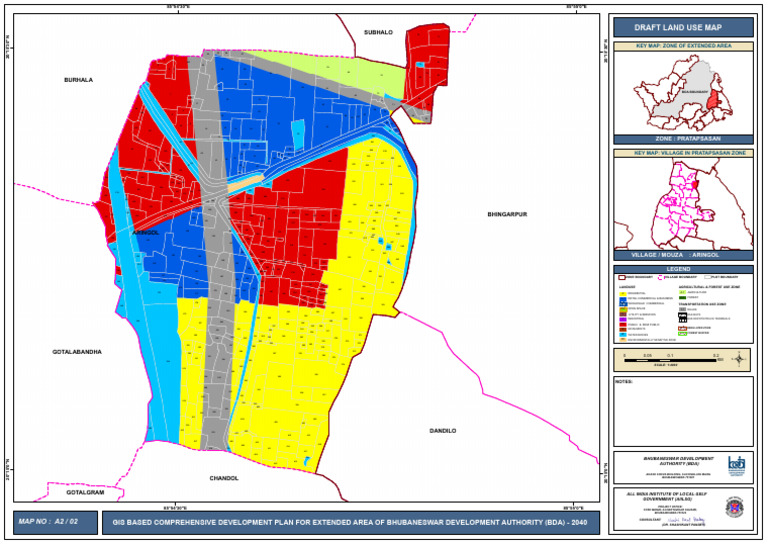Image resolution: width=768 pixels, height=544 pixels.
Task: Click the yellow residential legend swatch
Action: pos(623,293)
